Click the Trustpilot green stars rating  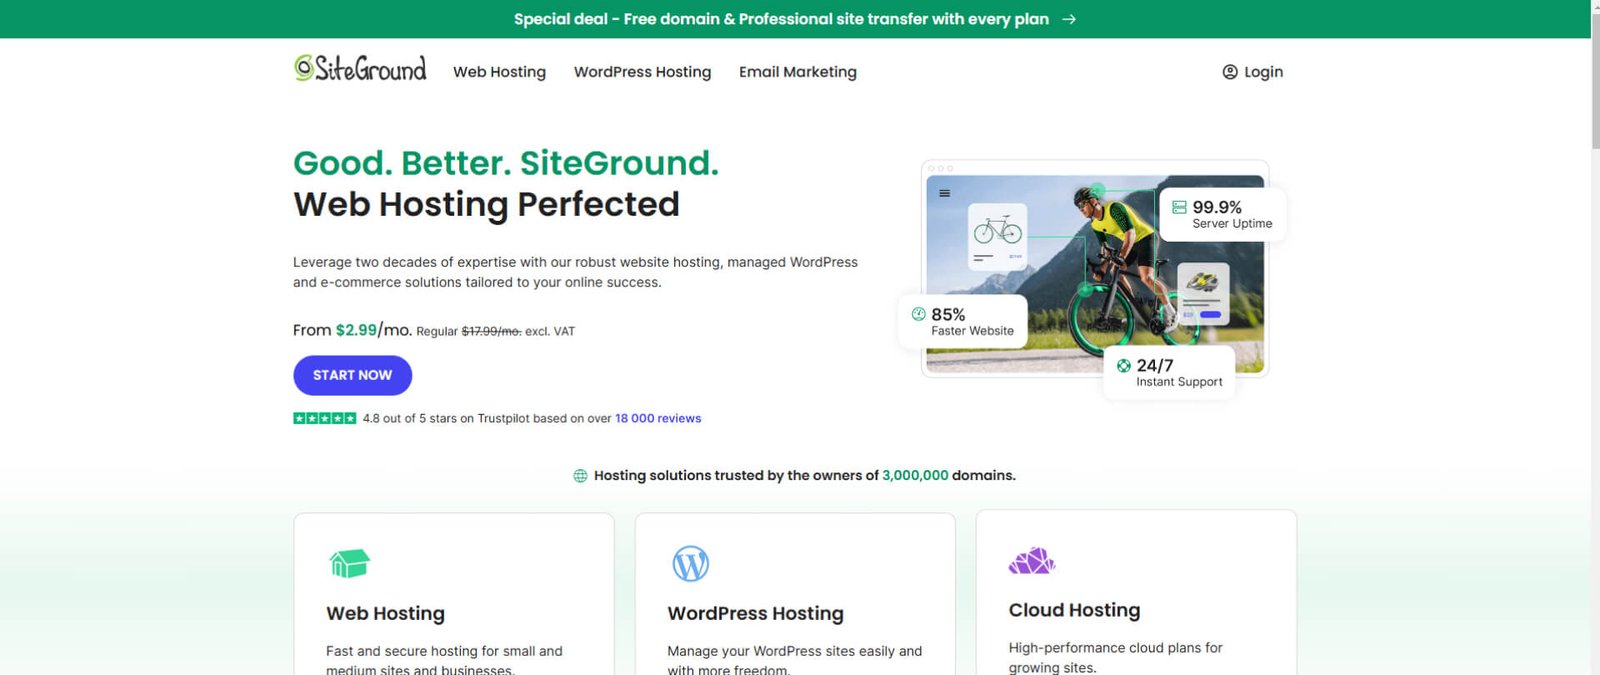pyautogui.click(x=324, y=418)
